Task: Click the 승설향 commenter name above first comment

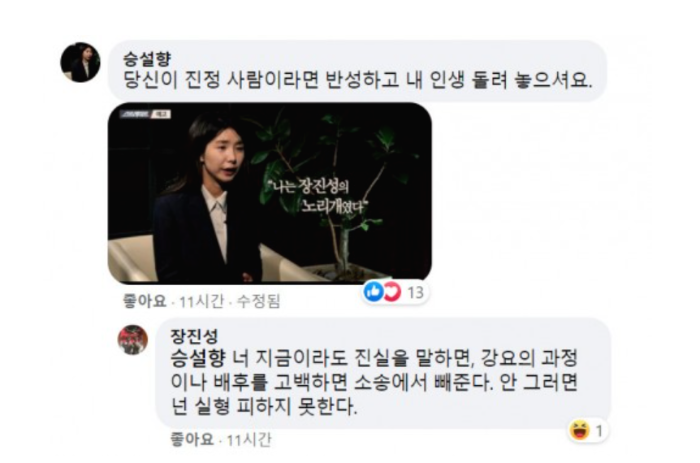Action: (147, 58)
